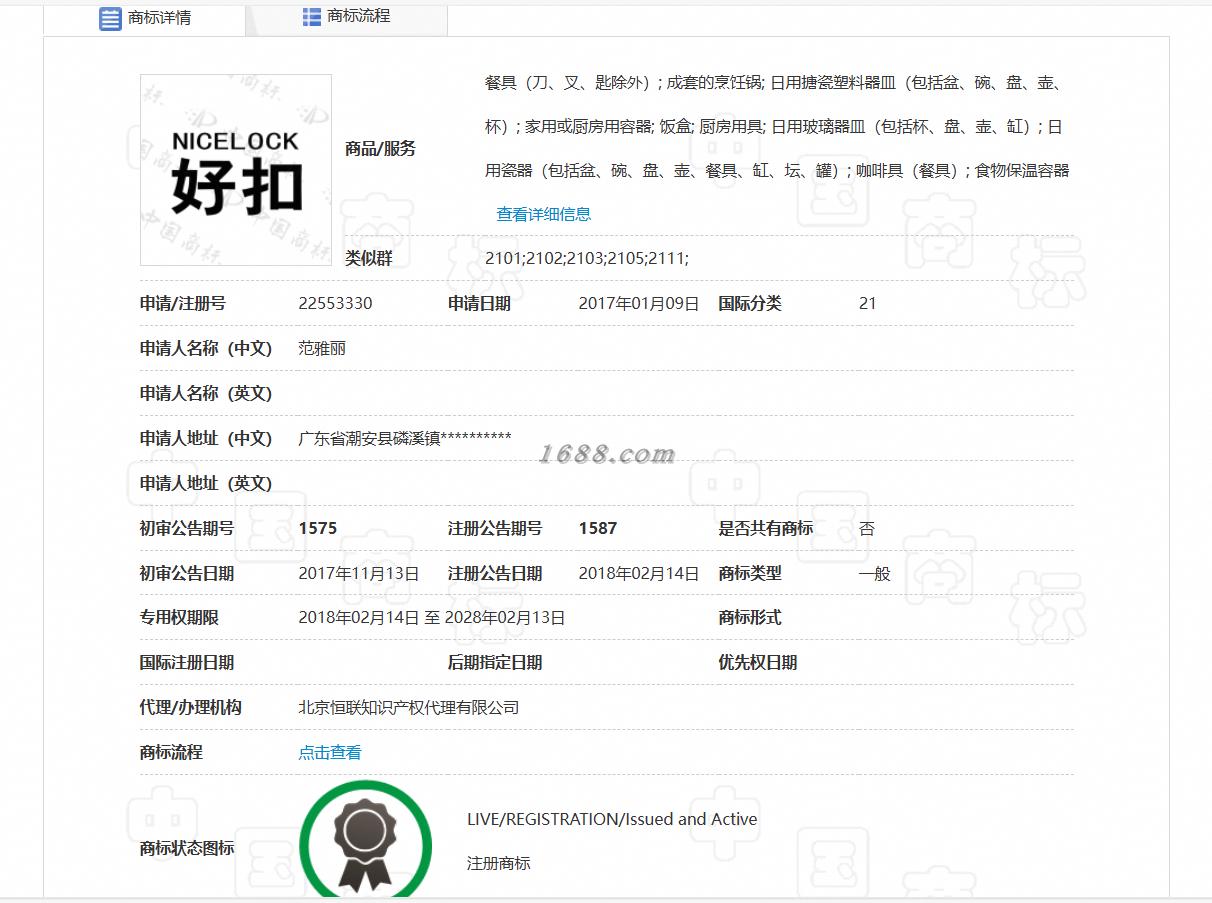Select agency 北京恒联知识产权代理有限公司
The height and width of the screenshot is (903, 1212).
coord(409,708)
